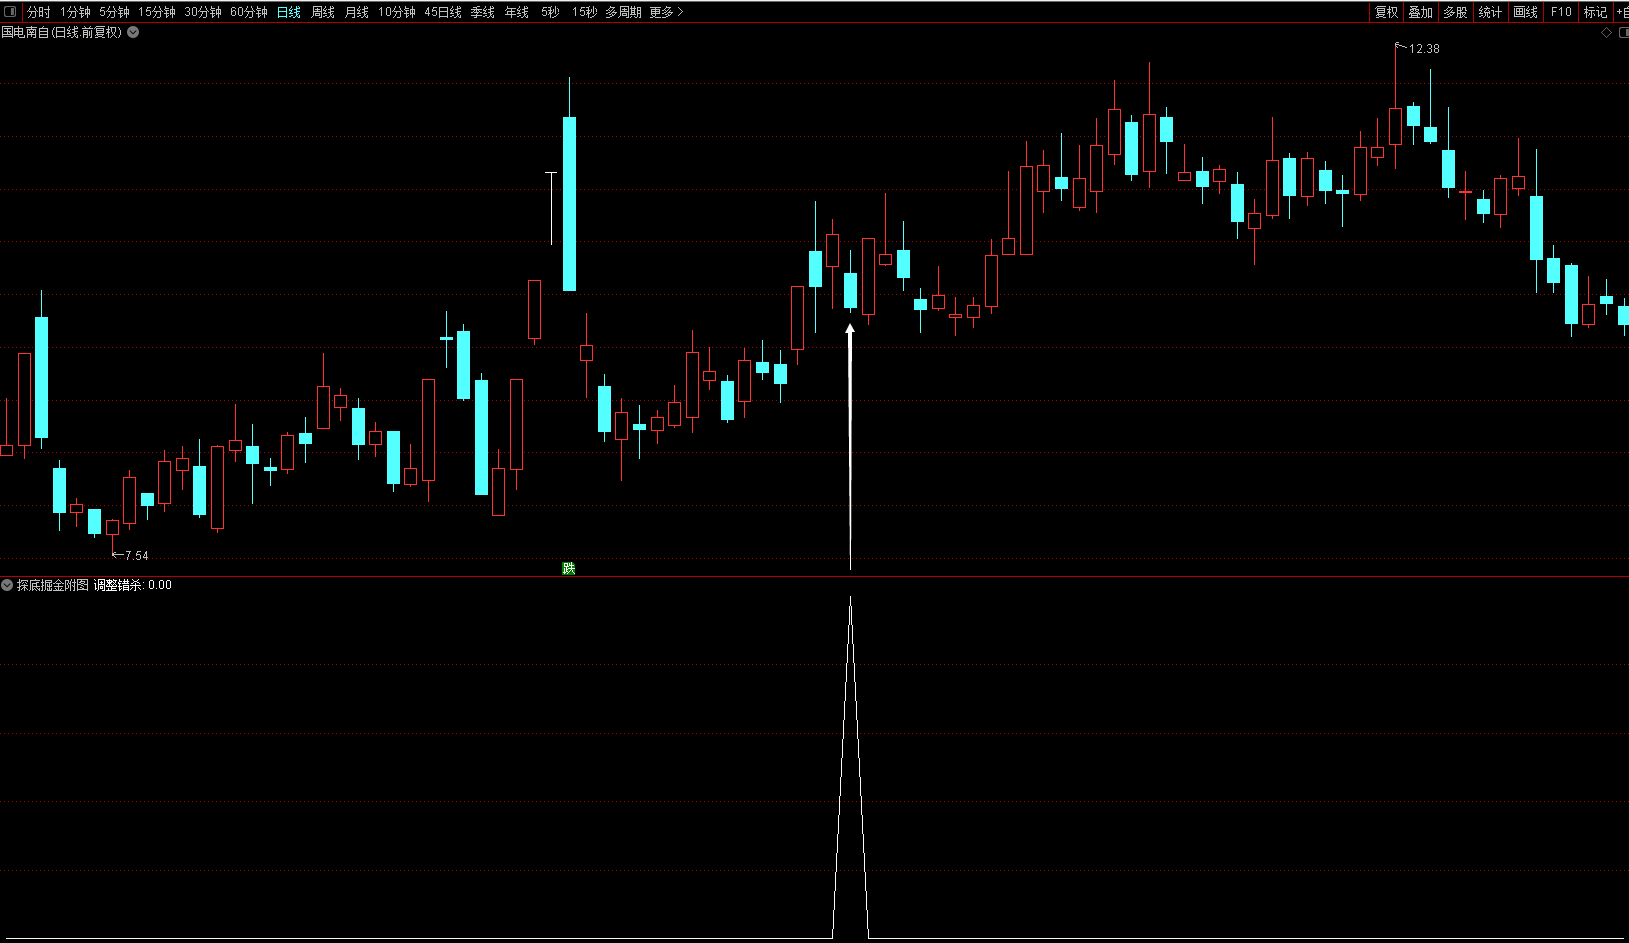
Task: Switch to the 60分钟 period tab
Action: [249, 12]
